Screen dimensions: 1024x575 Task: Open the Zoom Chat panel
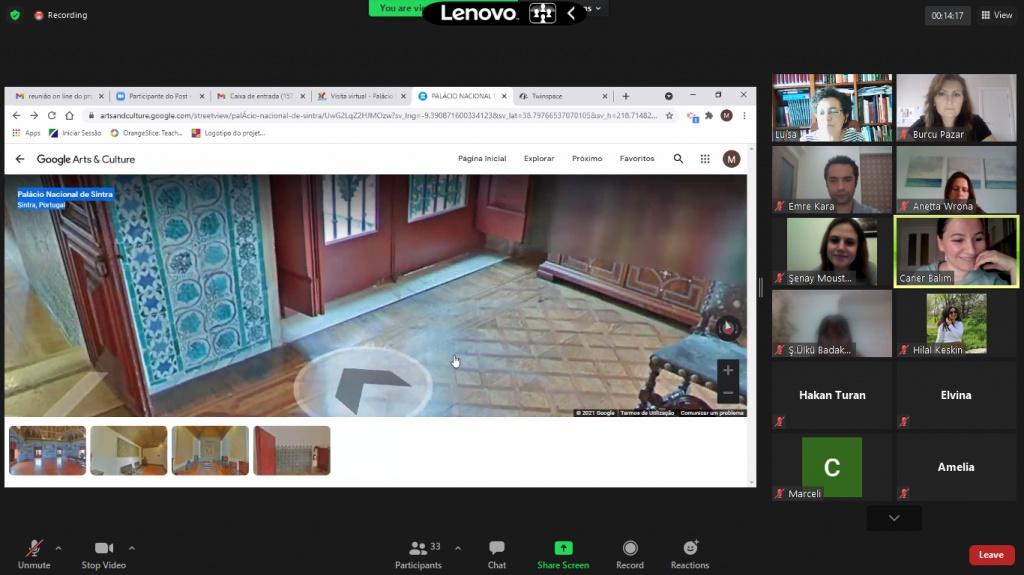[496, 553]
